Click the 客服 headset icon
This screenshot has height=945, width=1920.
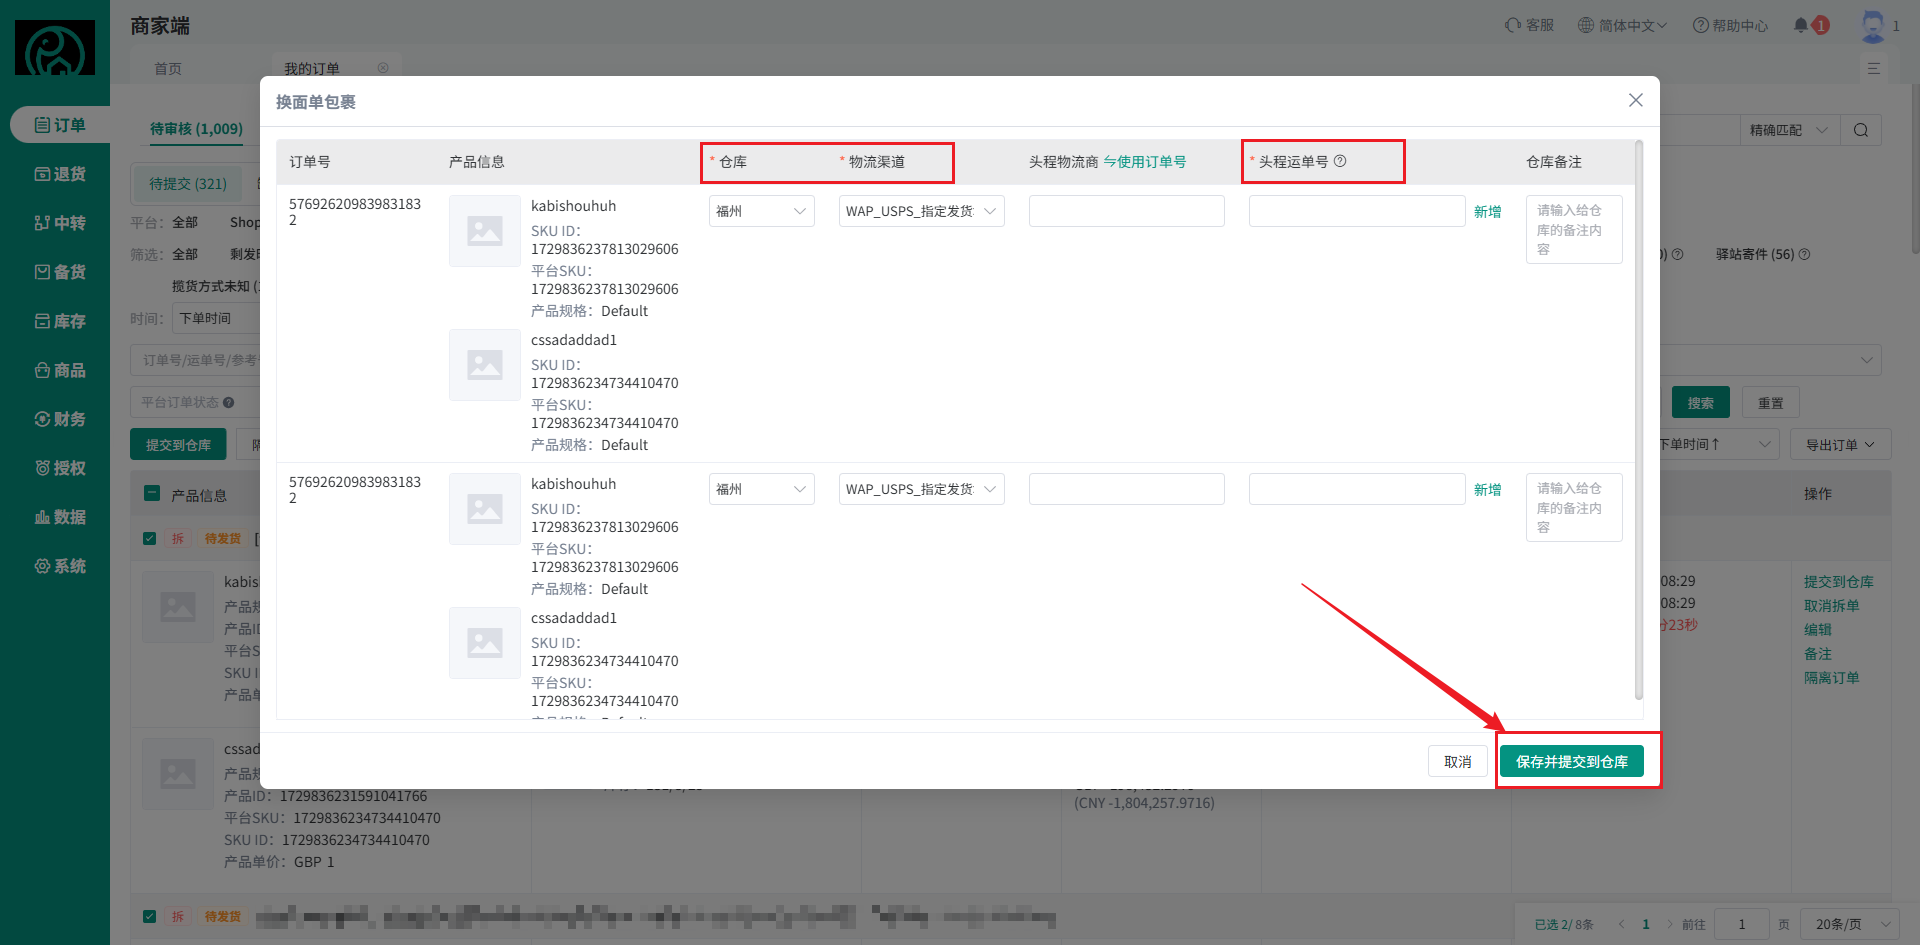1513,25
